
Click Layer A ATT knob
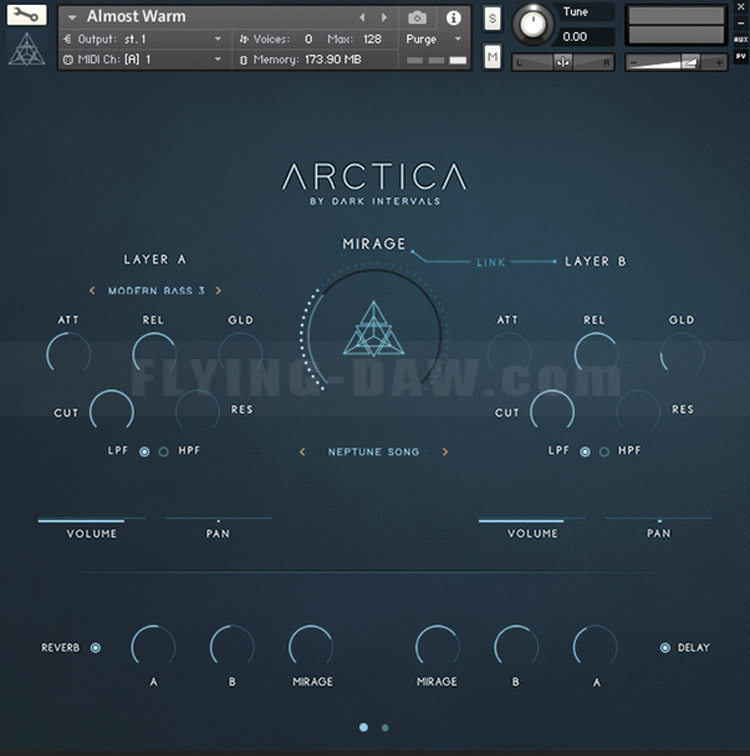tap(68, 354)
